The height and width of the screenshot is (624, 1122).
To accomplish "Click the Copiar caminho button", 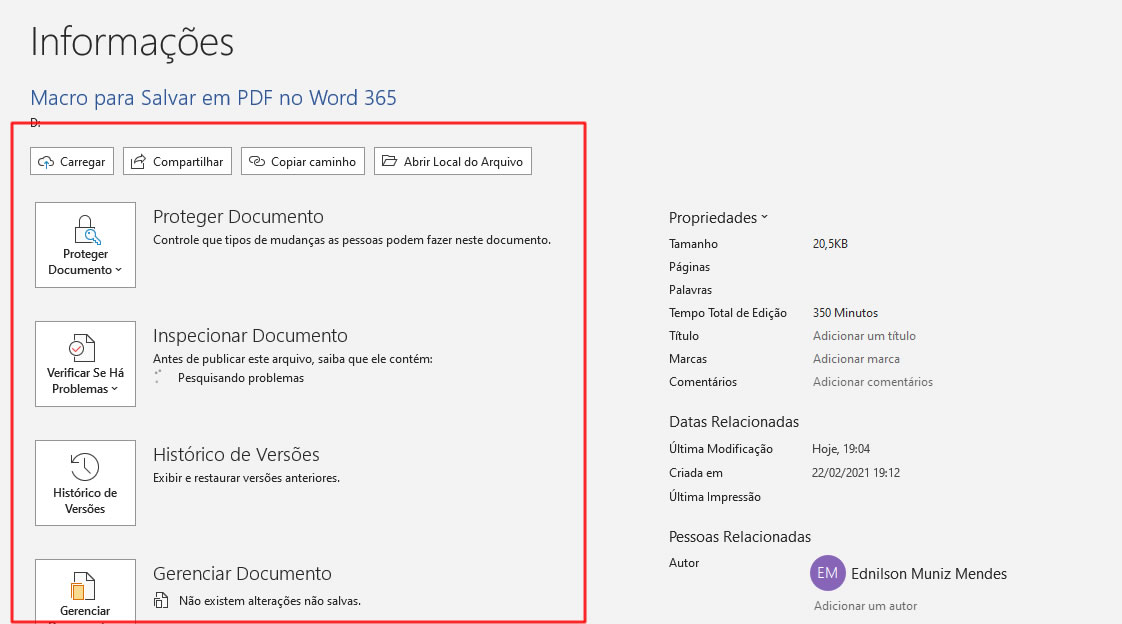I will (303, 161).
